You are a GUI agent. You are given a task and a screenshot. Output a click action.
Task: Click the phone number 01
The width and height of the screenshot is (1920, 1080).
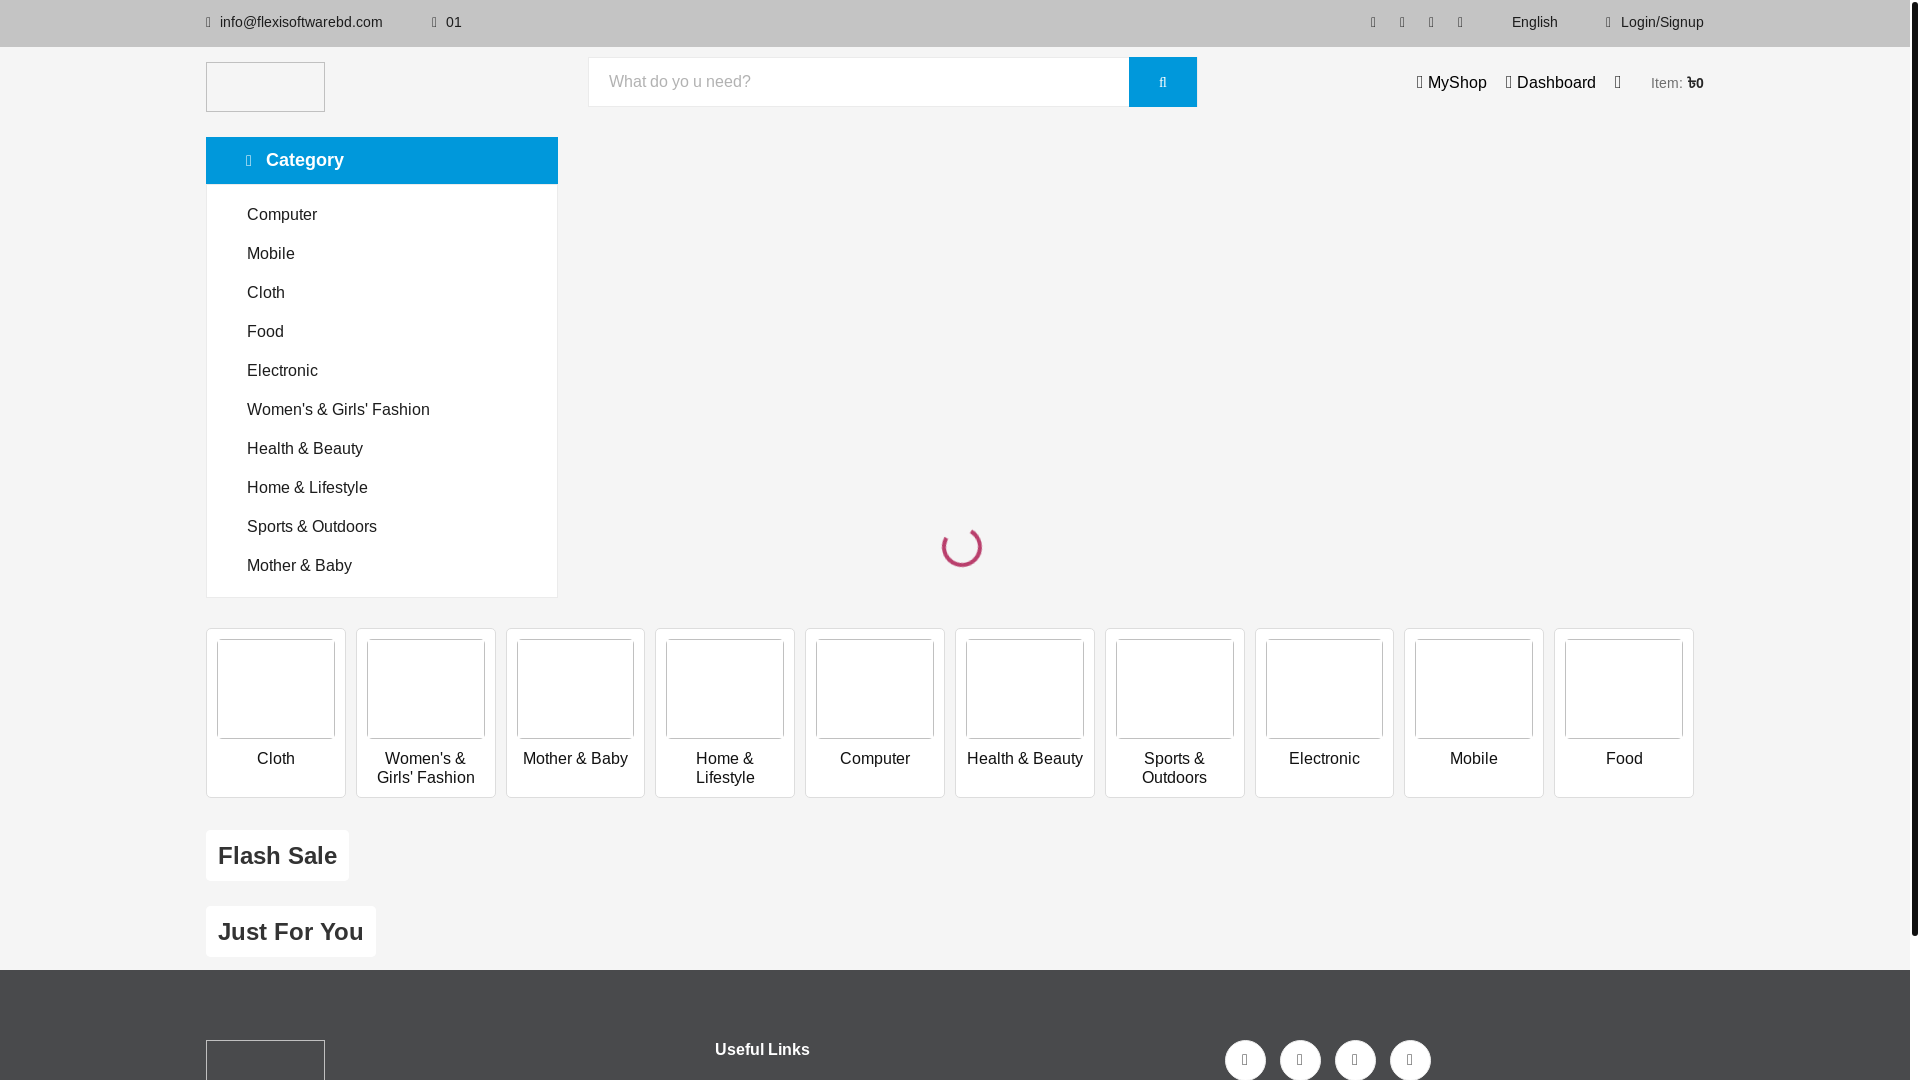pyautogui.click(x=454, y=22)
